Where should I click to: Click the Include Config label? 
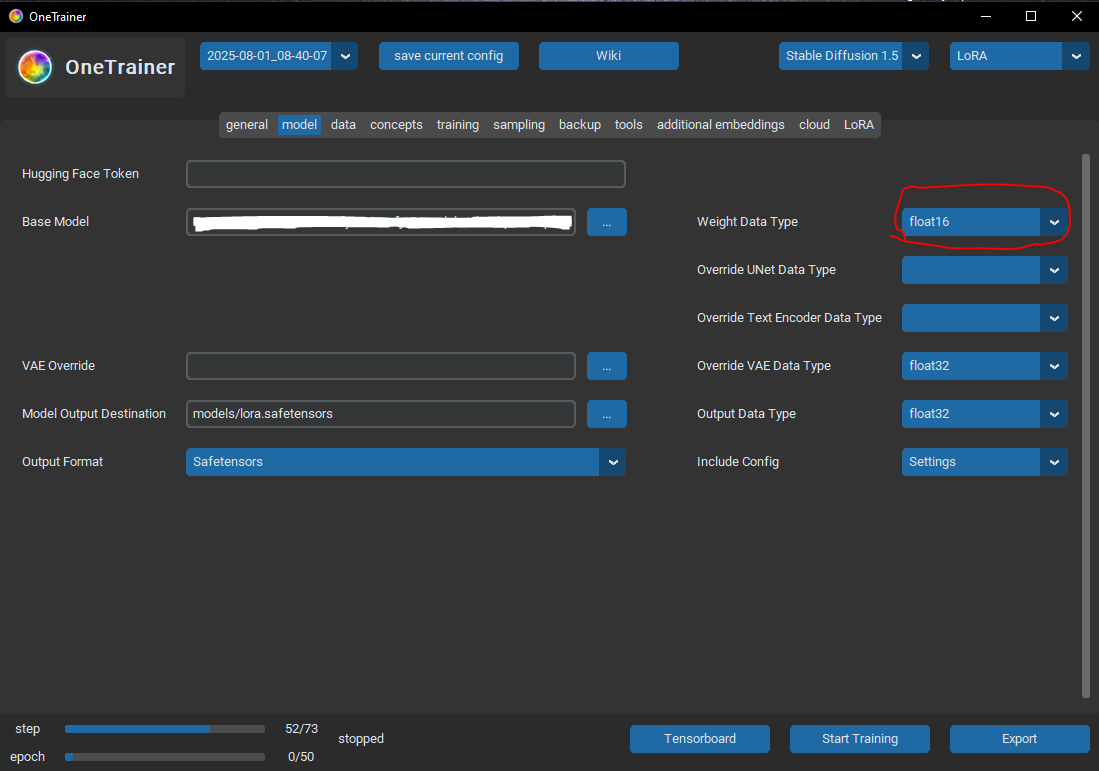click(x=737, y=462)
